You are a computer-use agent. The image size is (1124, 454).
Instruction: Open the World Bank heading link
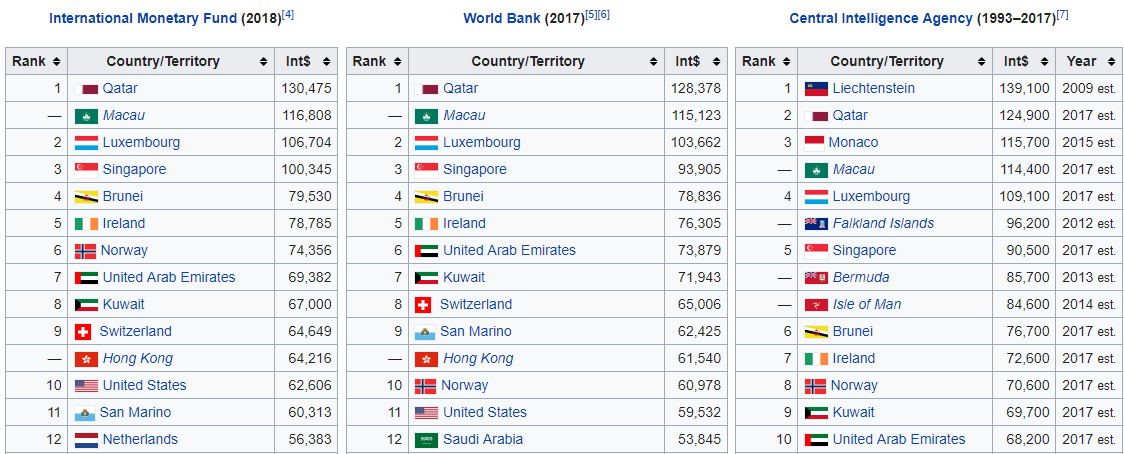pyautogui.click(x=501, y=18)
